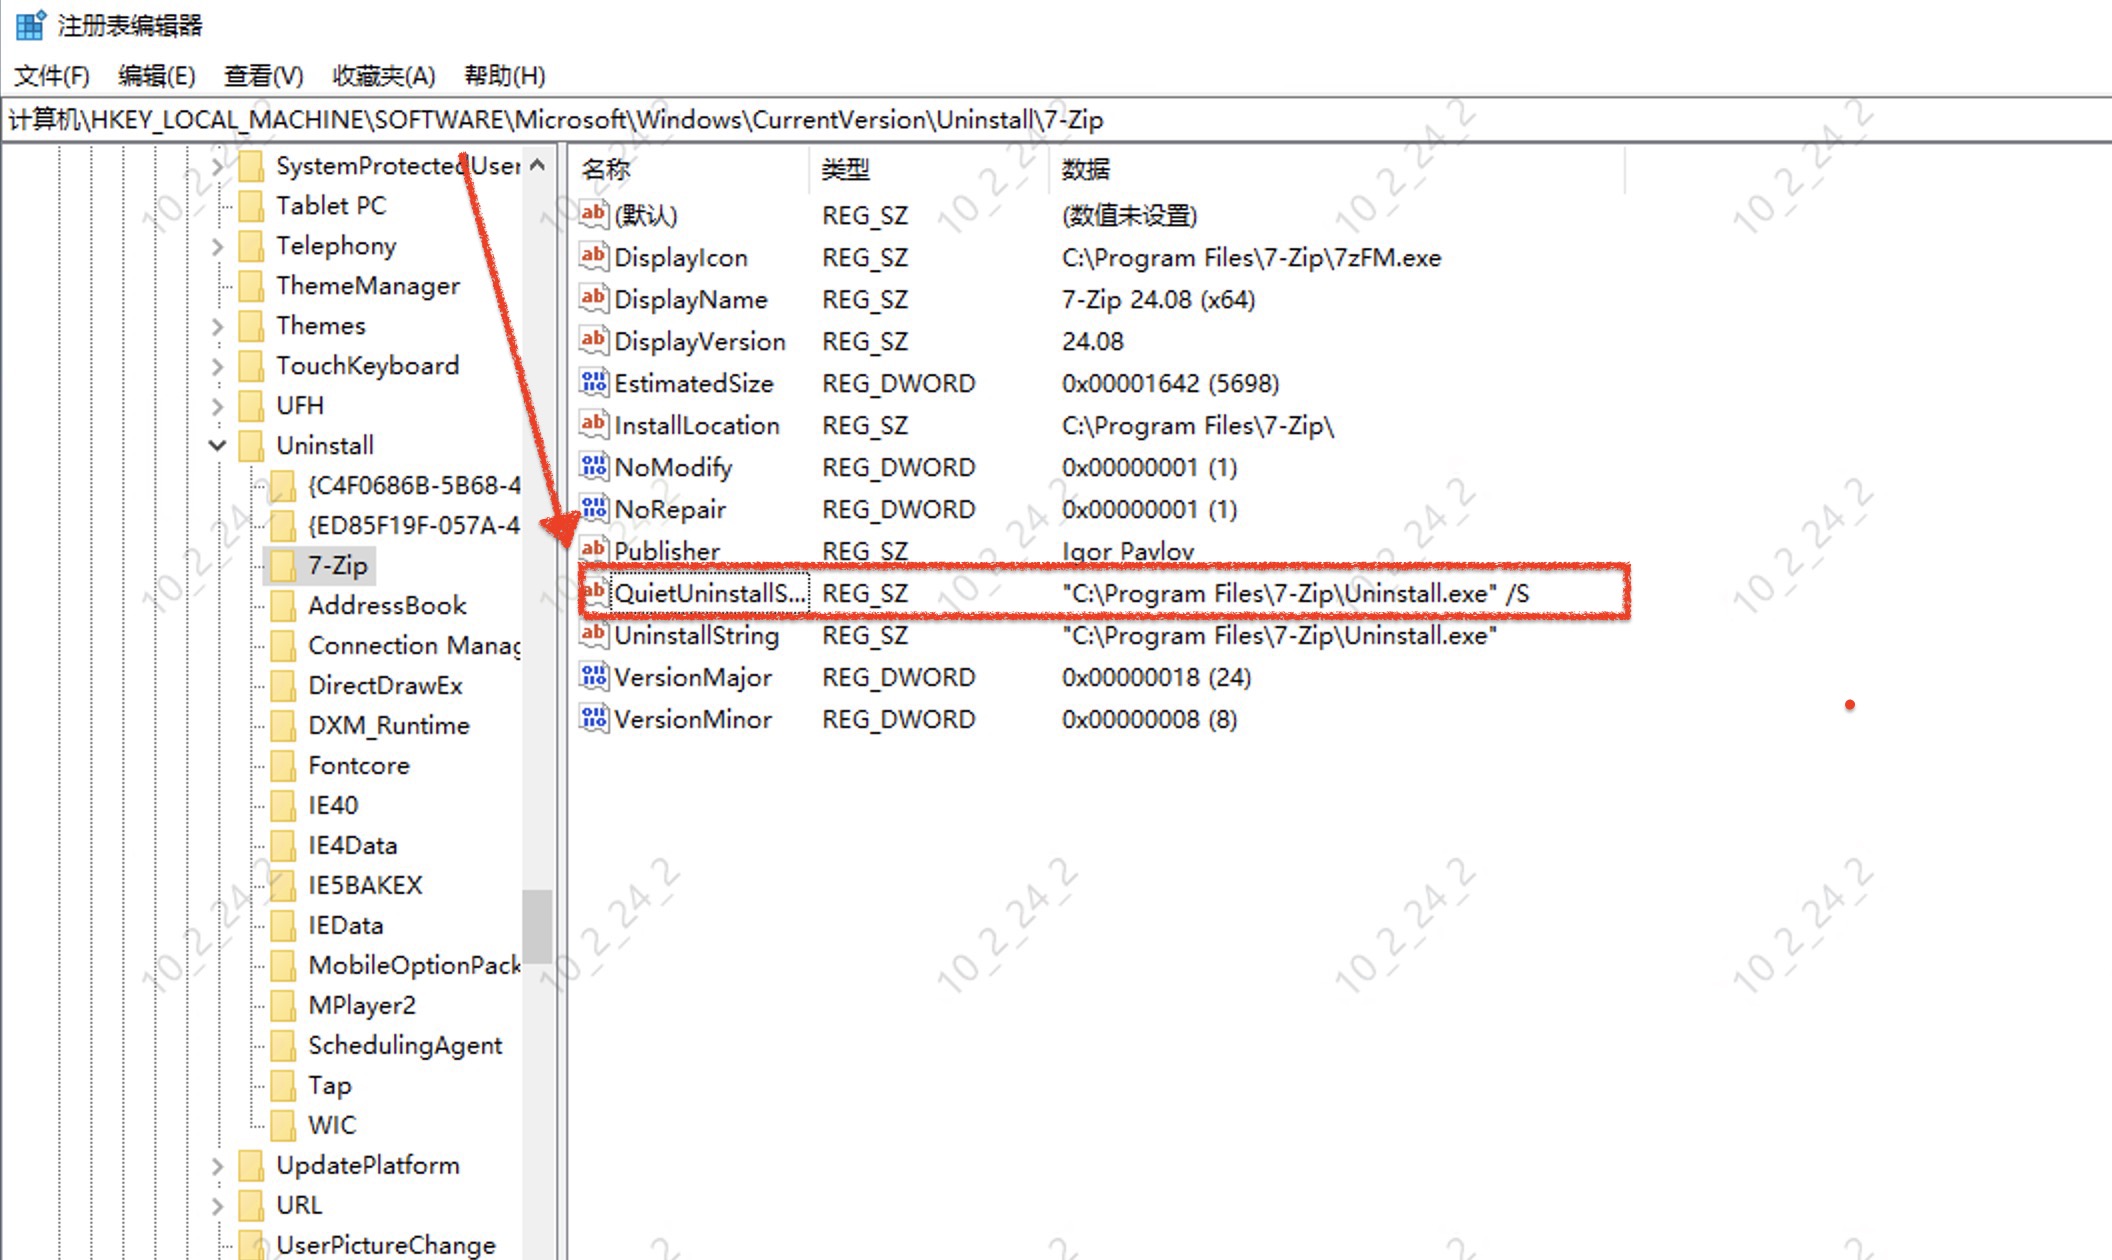Expand the UpdatePlatform tree node

click(x=217, y=1166)
